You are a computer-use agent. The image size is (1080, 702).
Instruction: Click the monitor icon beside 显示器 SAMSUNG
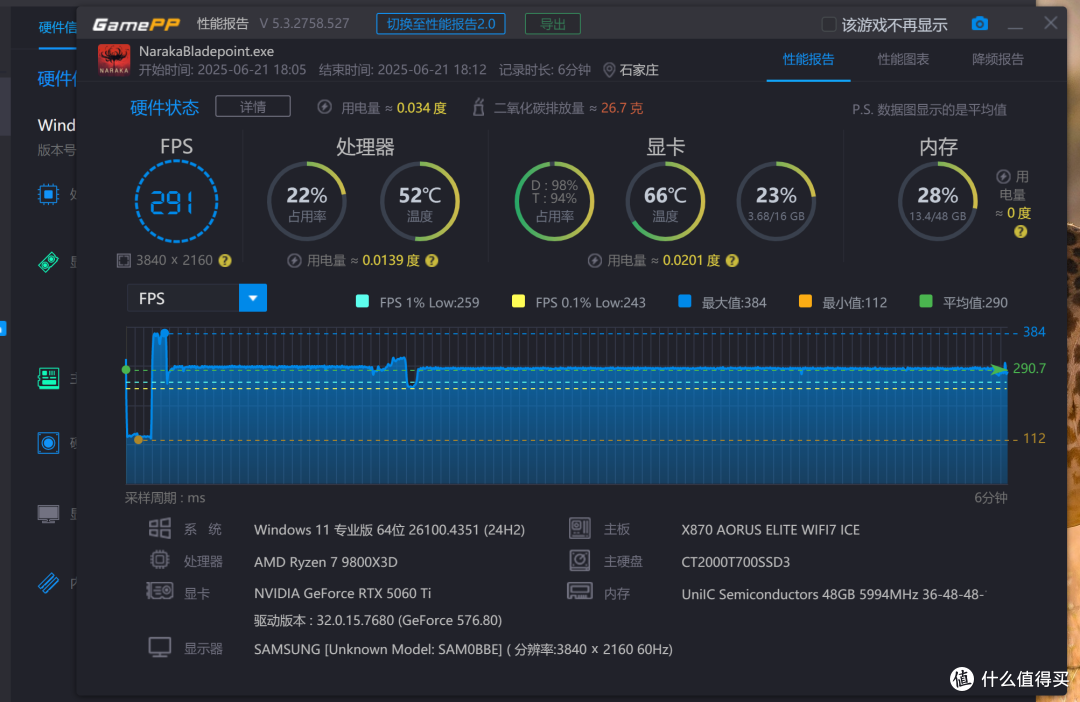(x=160, y=648)
